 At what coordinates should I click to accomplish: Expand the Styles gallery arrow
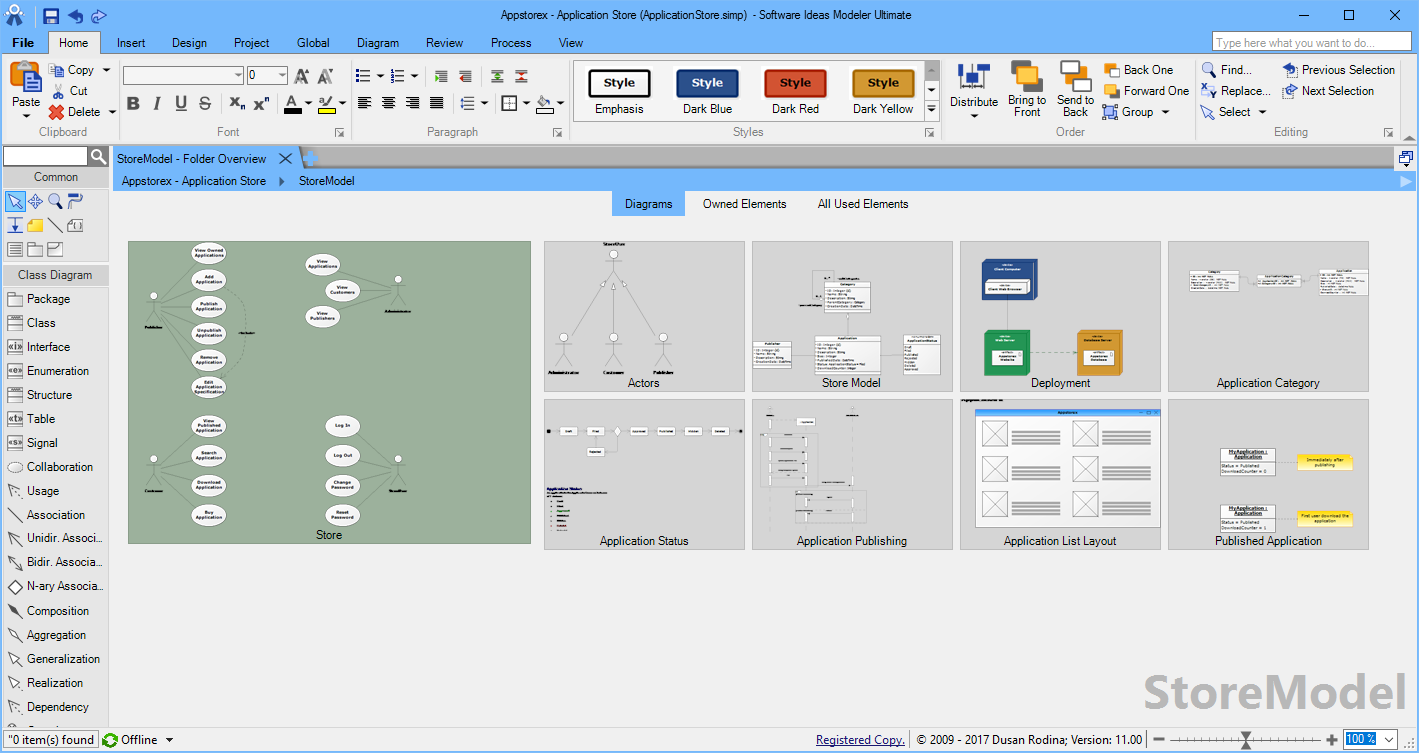[x=932, y=108]
